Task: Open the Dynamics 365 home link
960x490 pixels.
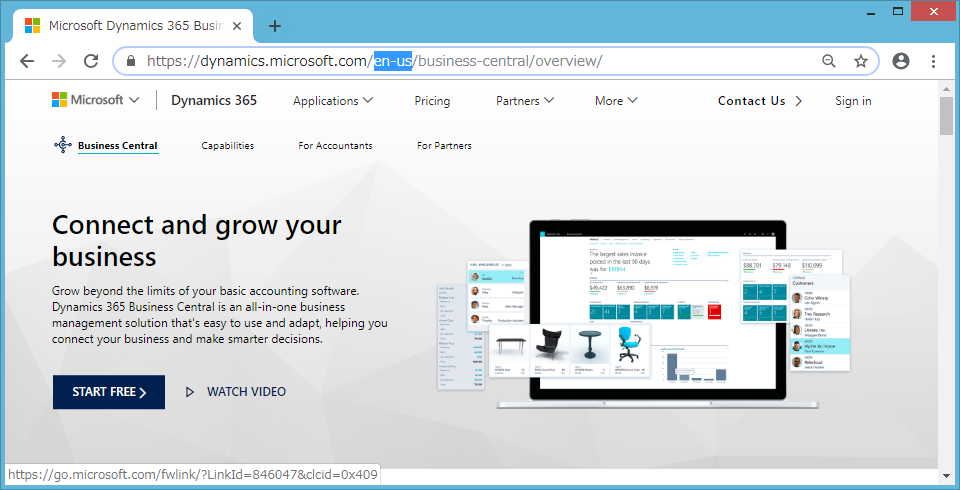Action: click(214, 100)
